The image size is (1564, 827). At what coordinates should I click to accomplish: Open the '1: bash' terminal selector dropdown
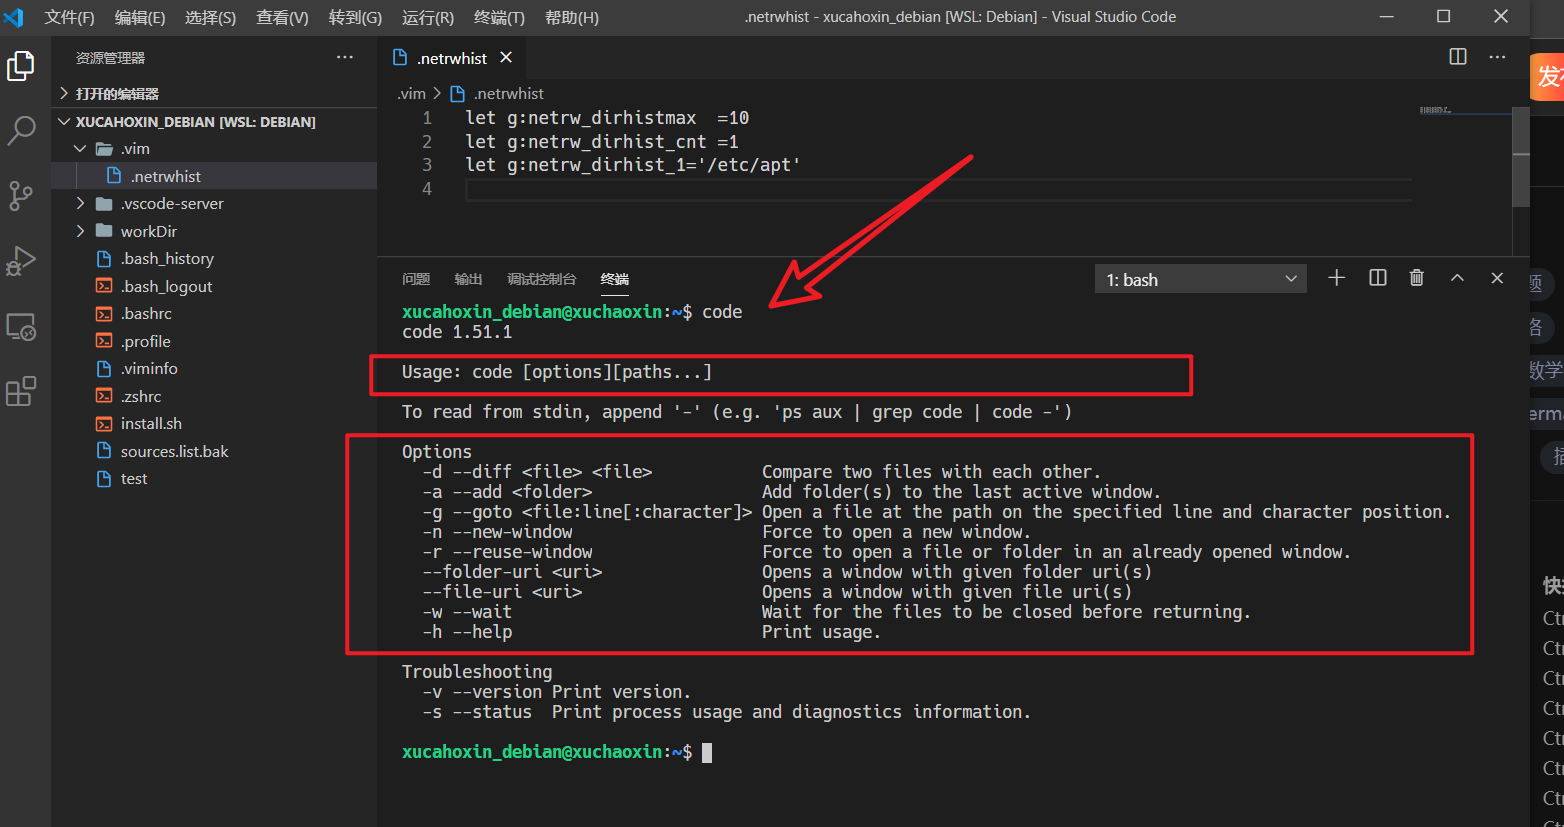point(1201,279)
